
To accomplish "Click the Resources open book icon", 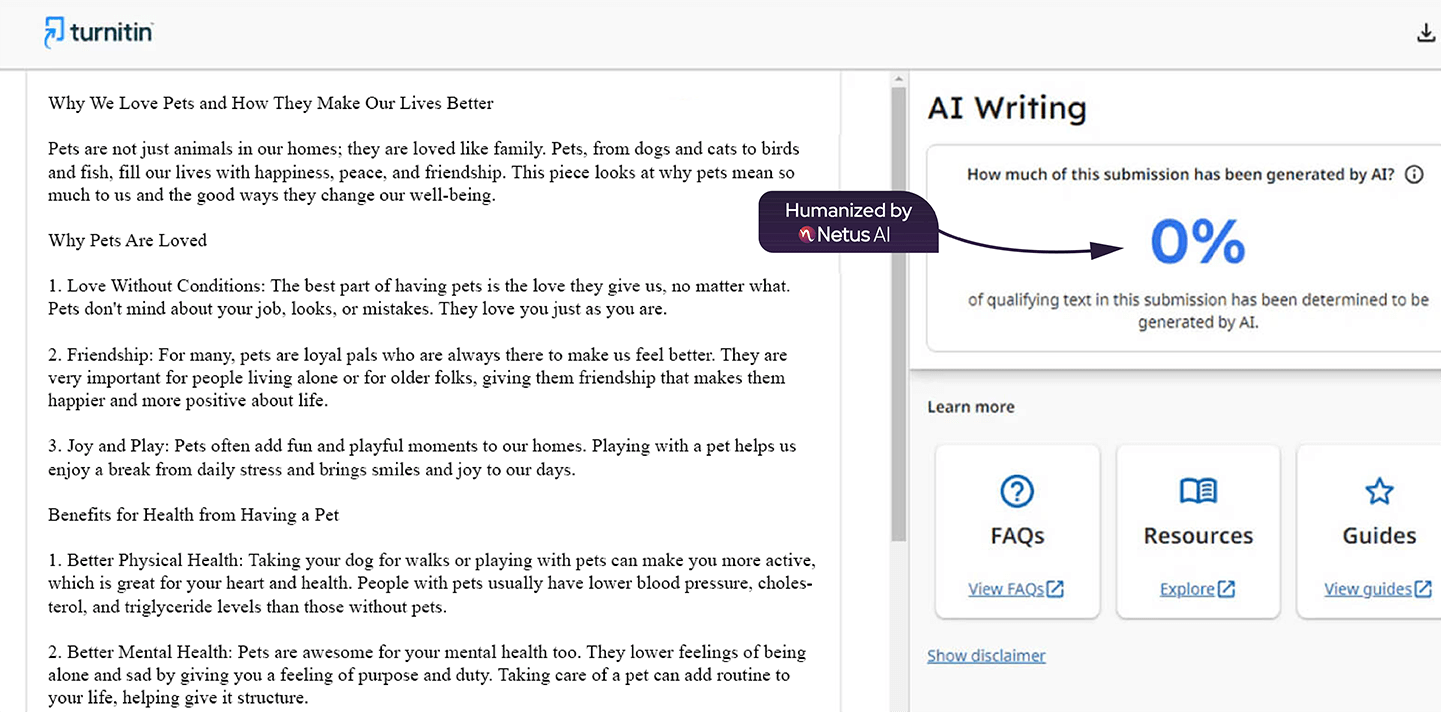I will click(1198, 491).
